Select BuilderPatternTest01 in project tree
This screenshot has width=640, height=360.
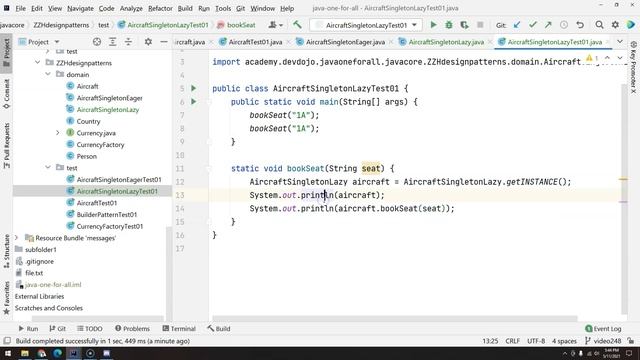[107, 214]
